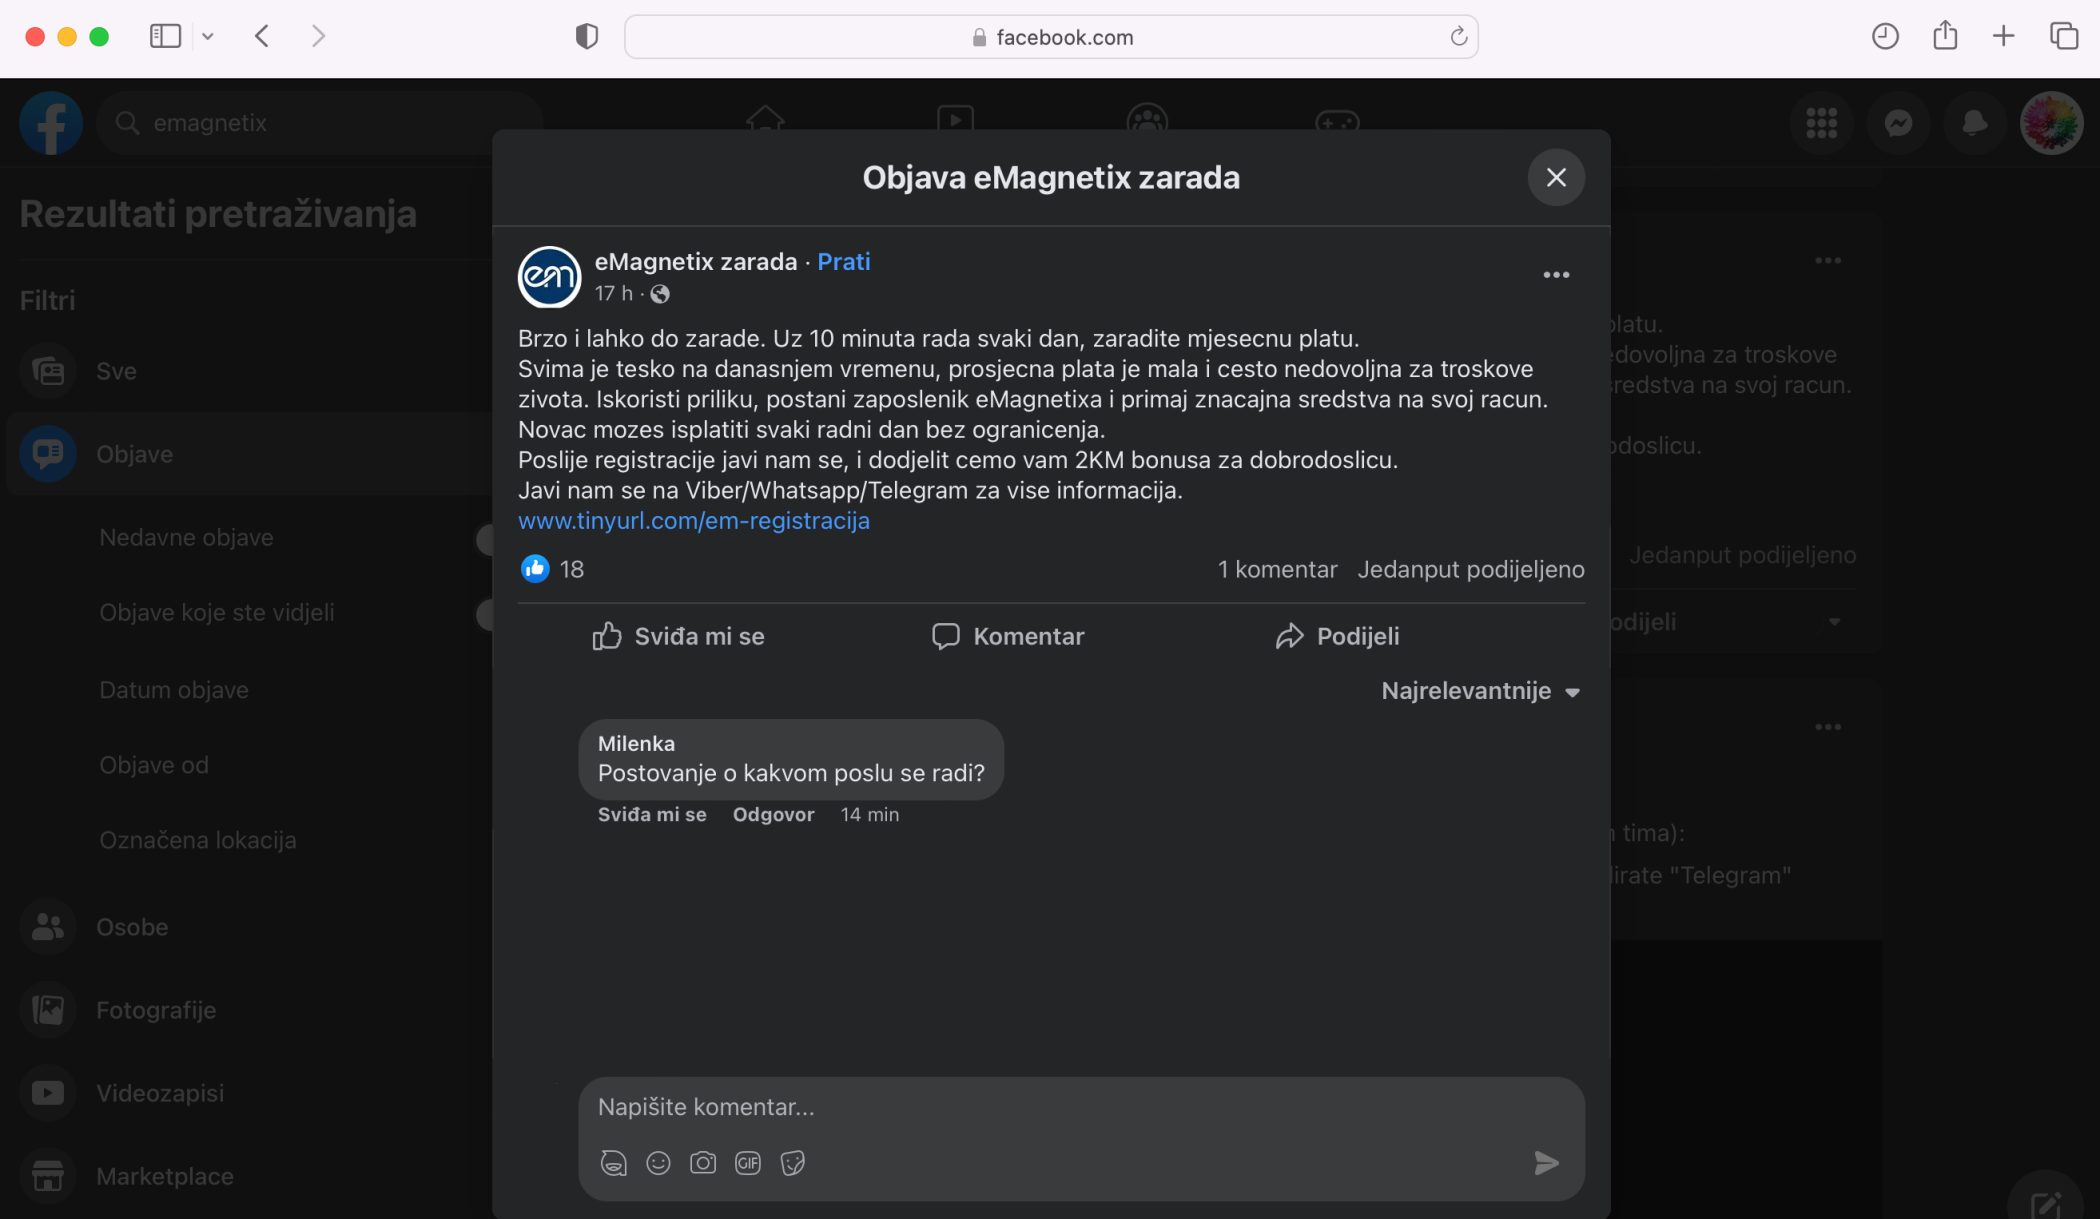Like the post with Sviđa mi se

click(x=678, y=636)
